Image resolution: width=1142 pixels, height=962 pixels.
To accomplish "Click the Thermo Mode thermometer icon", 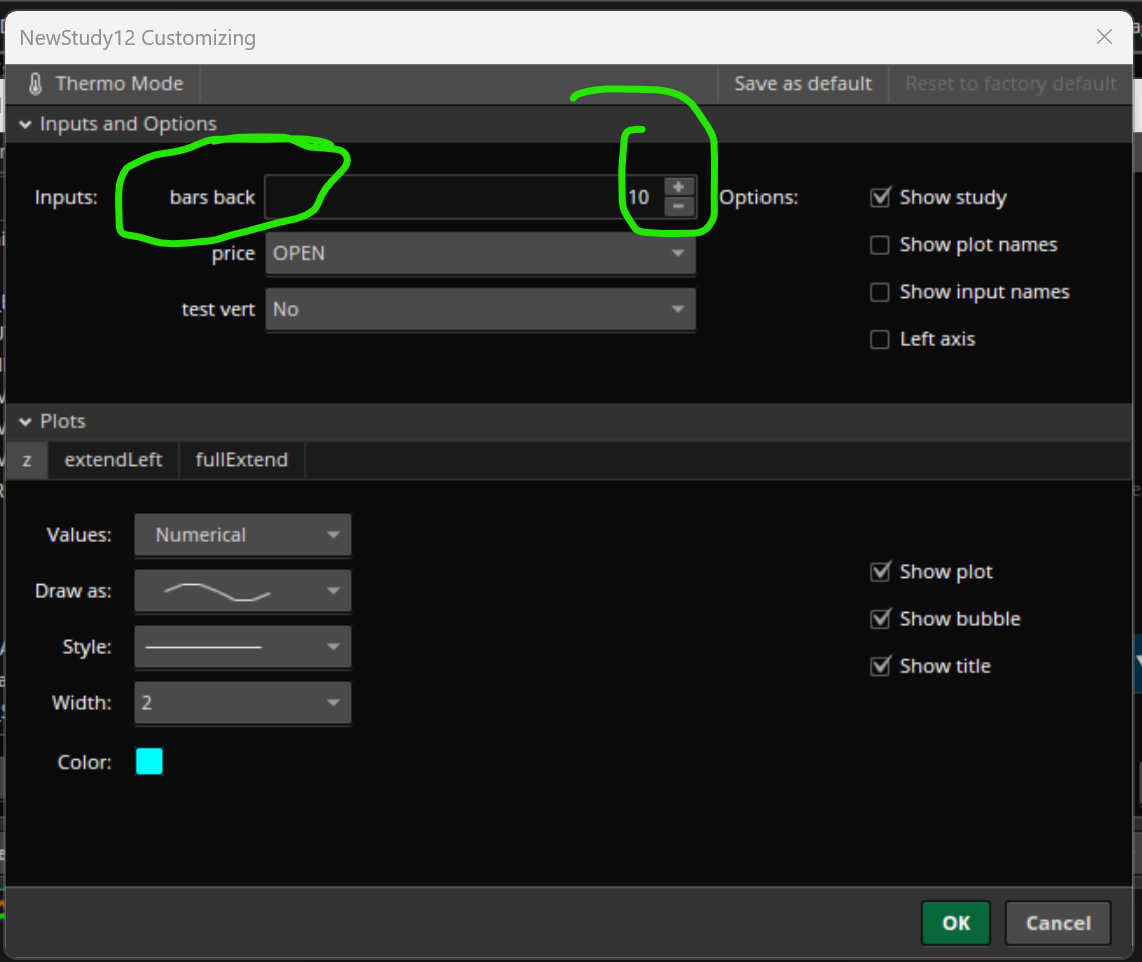I will tap(36, 84).
